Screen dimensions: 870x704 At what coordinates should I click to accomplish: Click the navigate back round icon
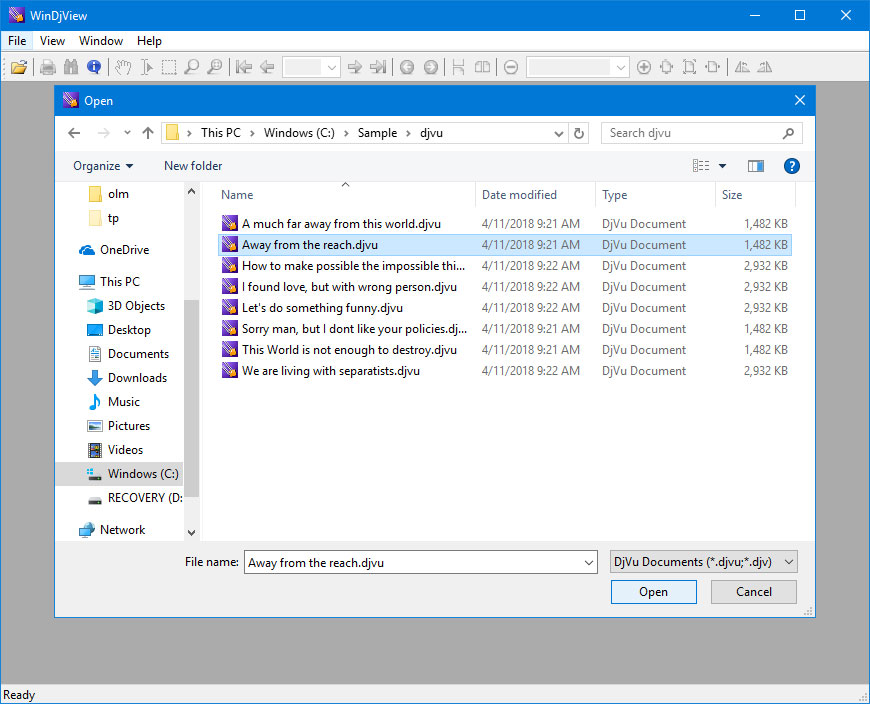[407, 68]
